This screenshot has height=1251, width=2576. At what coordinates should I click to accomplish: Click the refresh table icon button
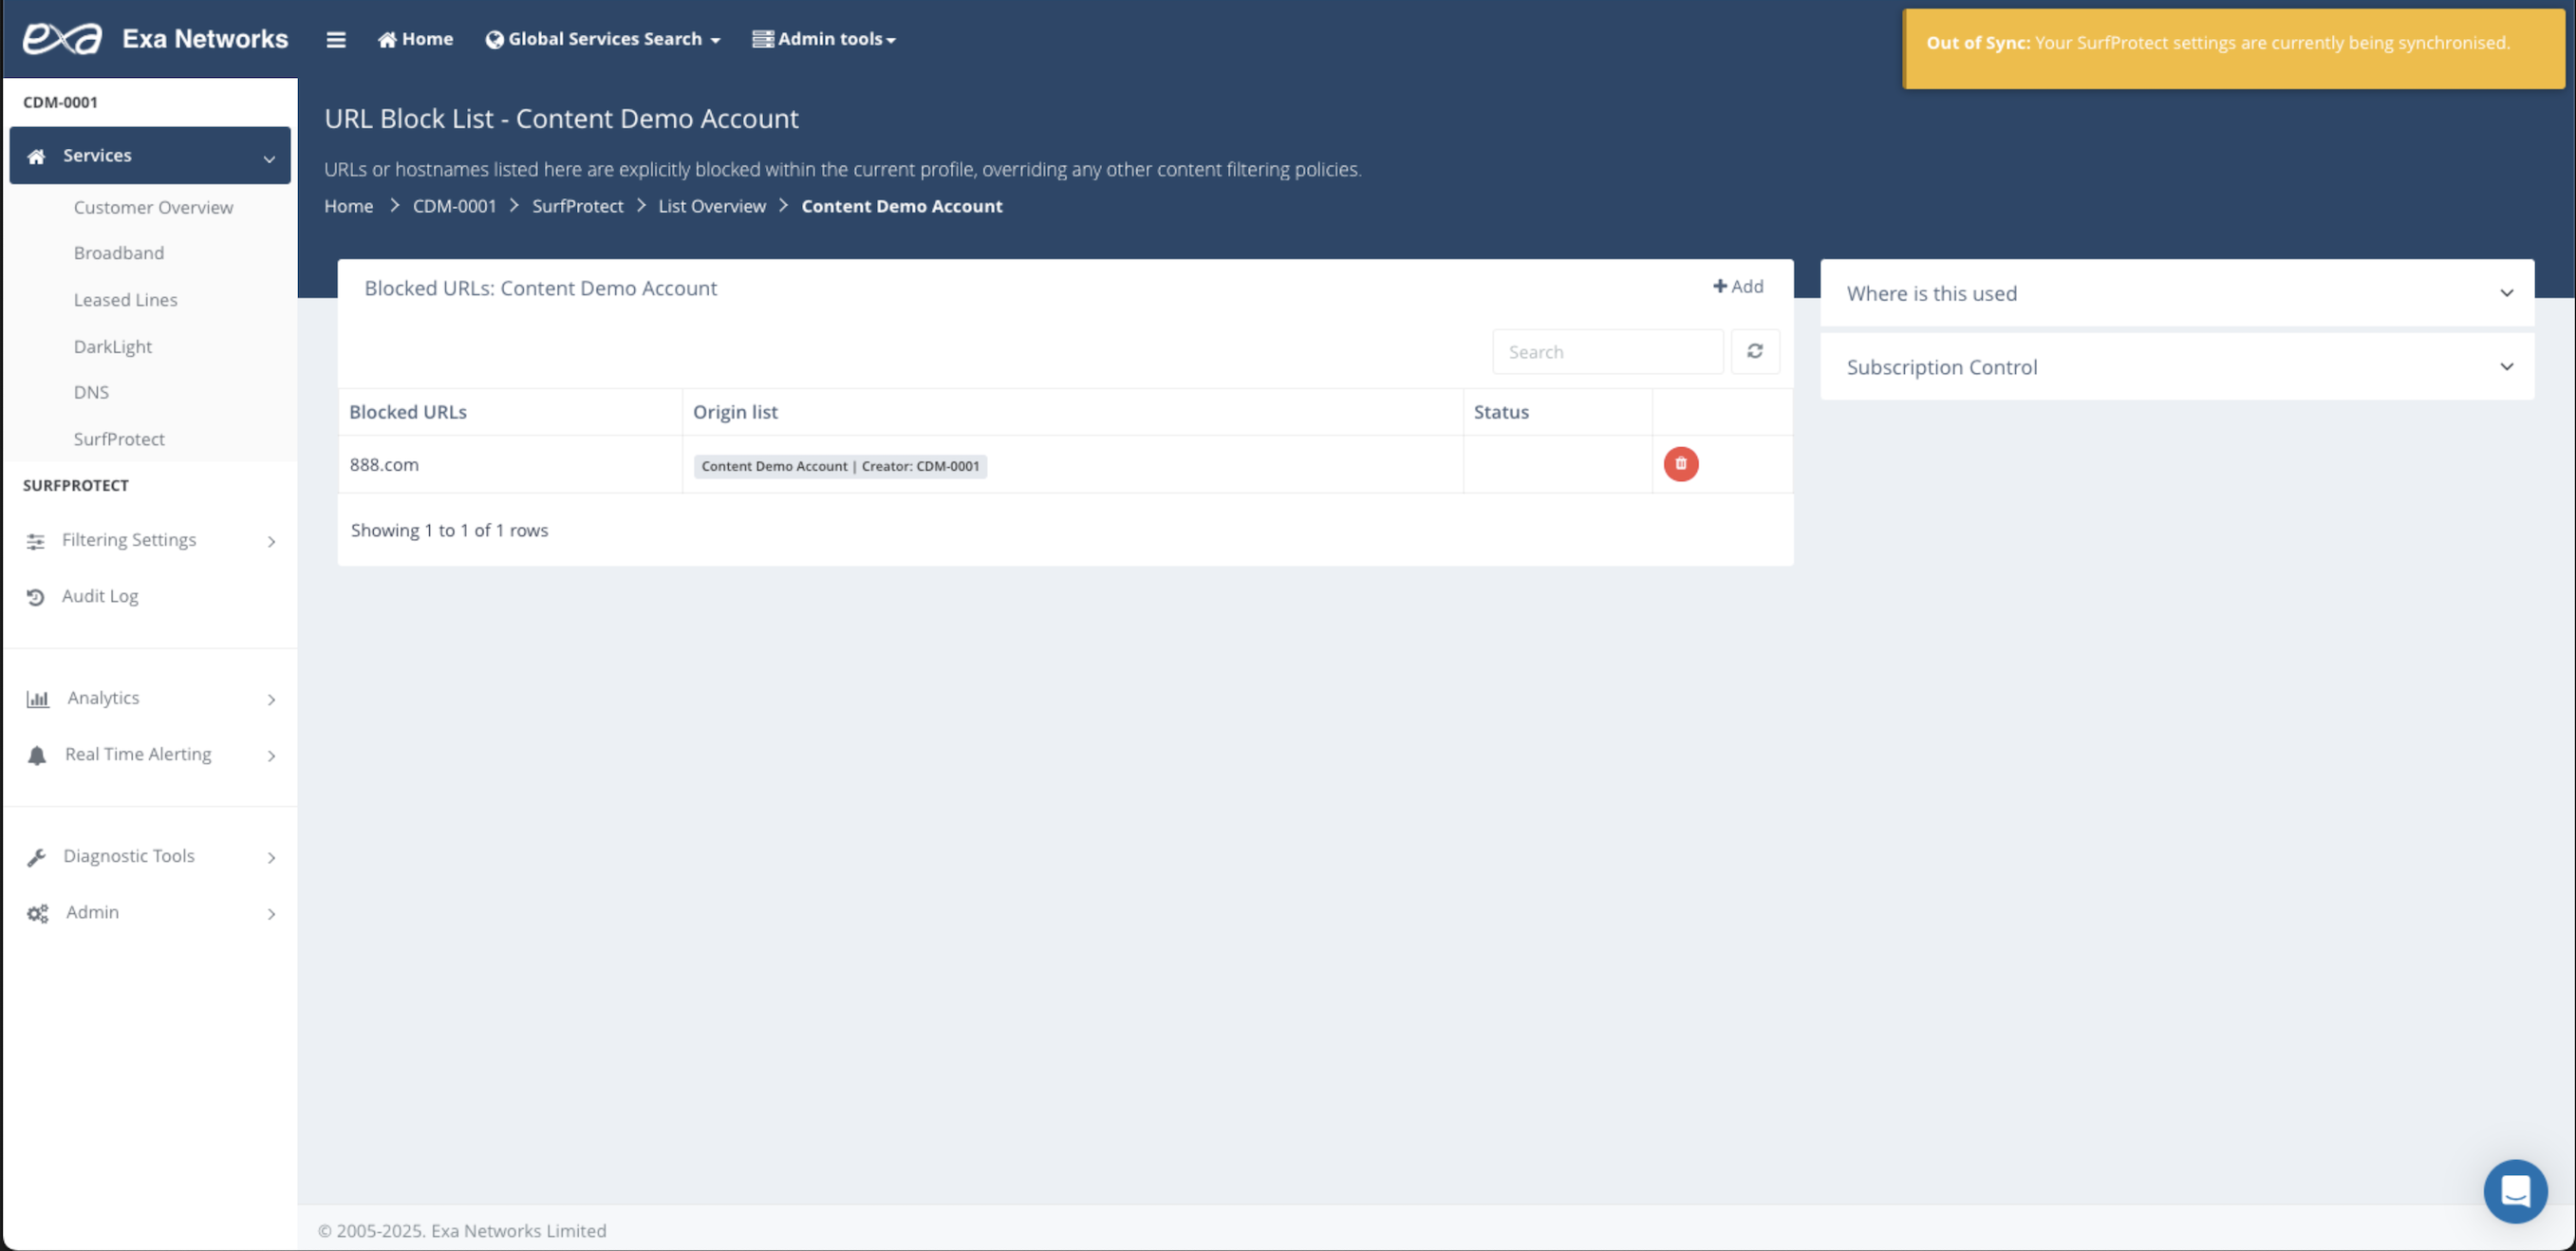pyautogui.click(x=1754, y=351)
